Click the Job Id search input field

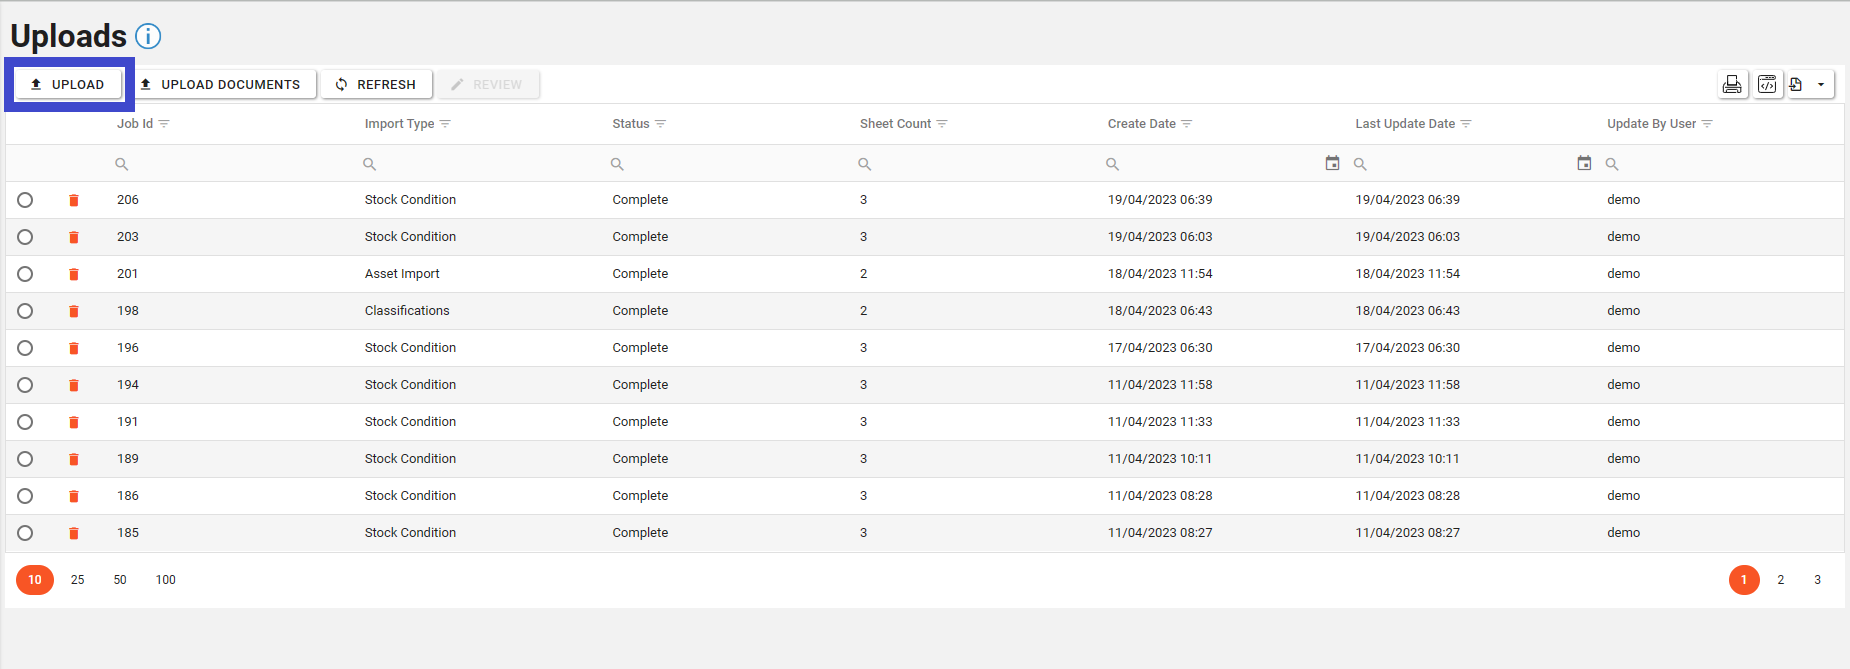click(x=230, y=164)
